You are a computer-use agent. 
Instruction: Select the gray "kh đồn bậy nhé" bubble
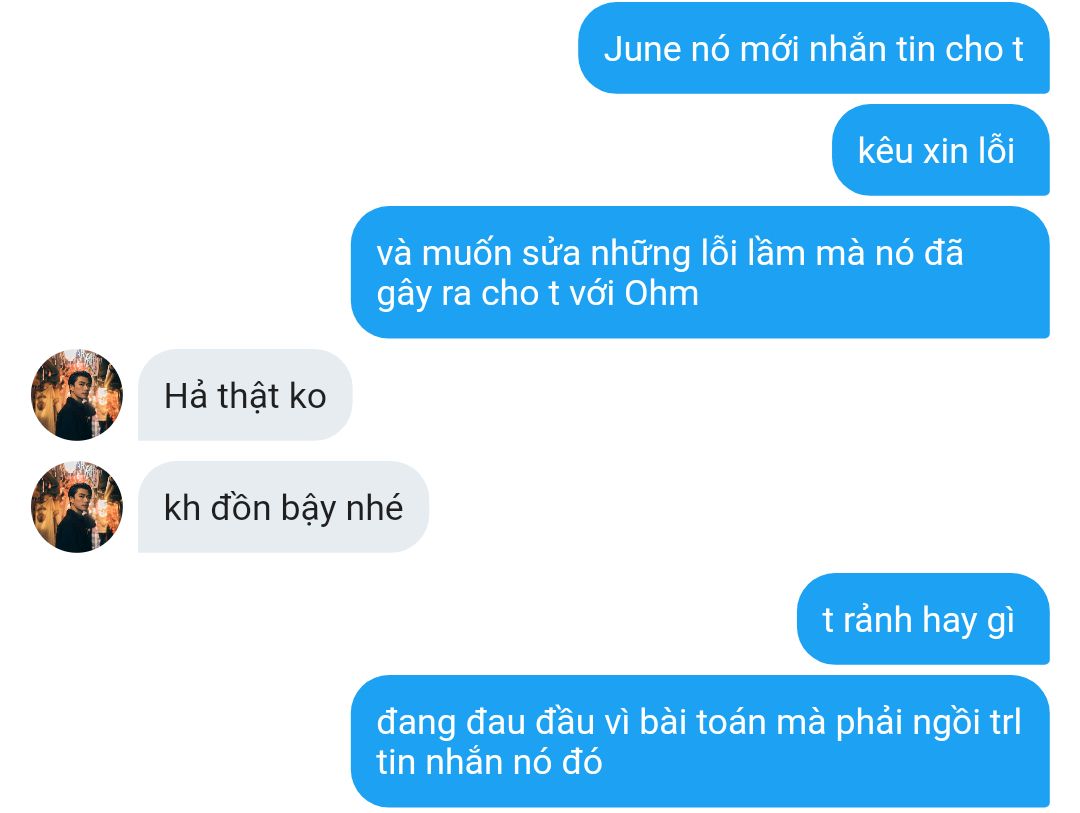click(x=283, y=506)
